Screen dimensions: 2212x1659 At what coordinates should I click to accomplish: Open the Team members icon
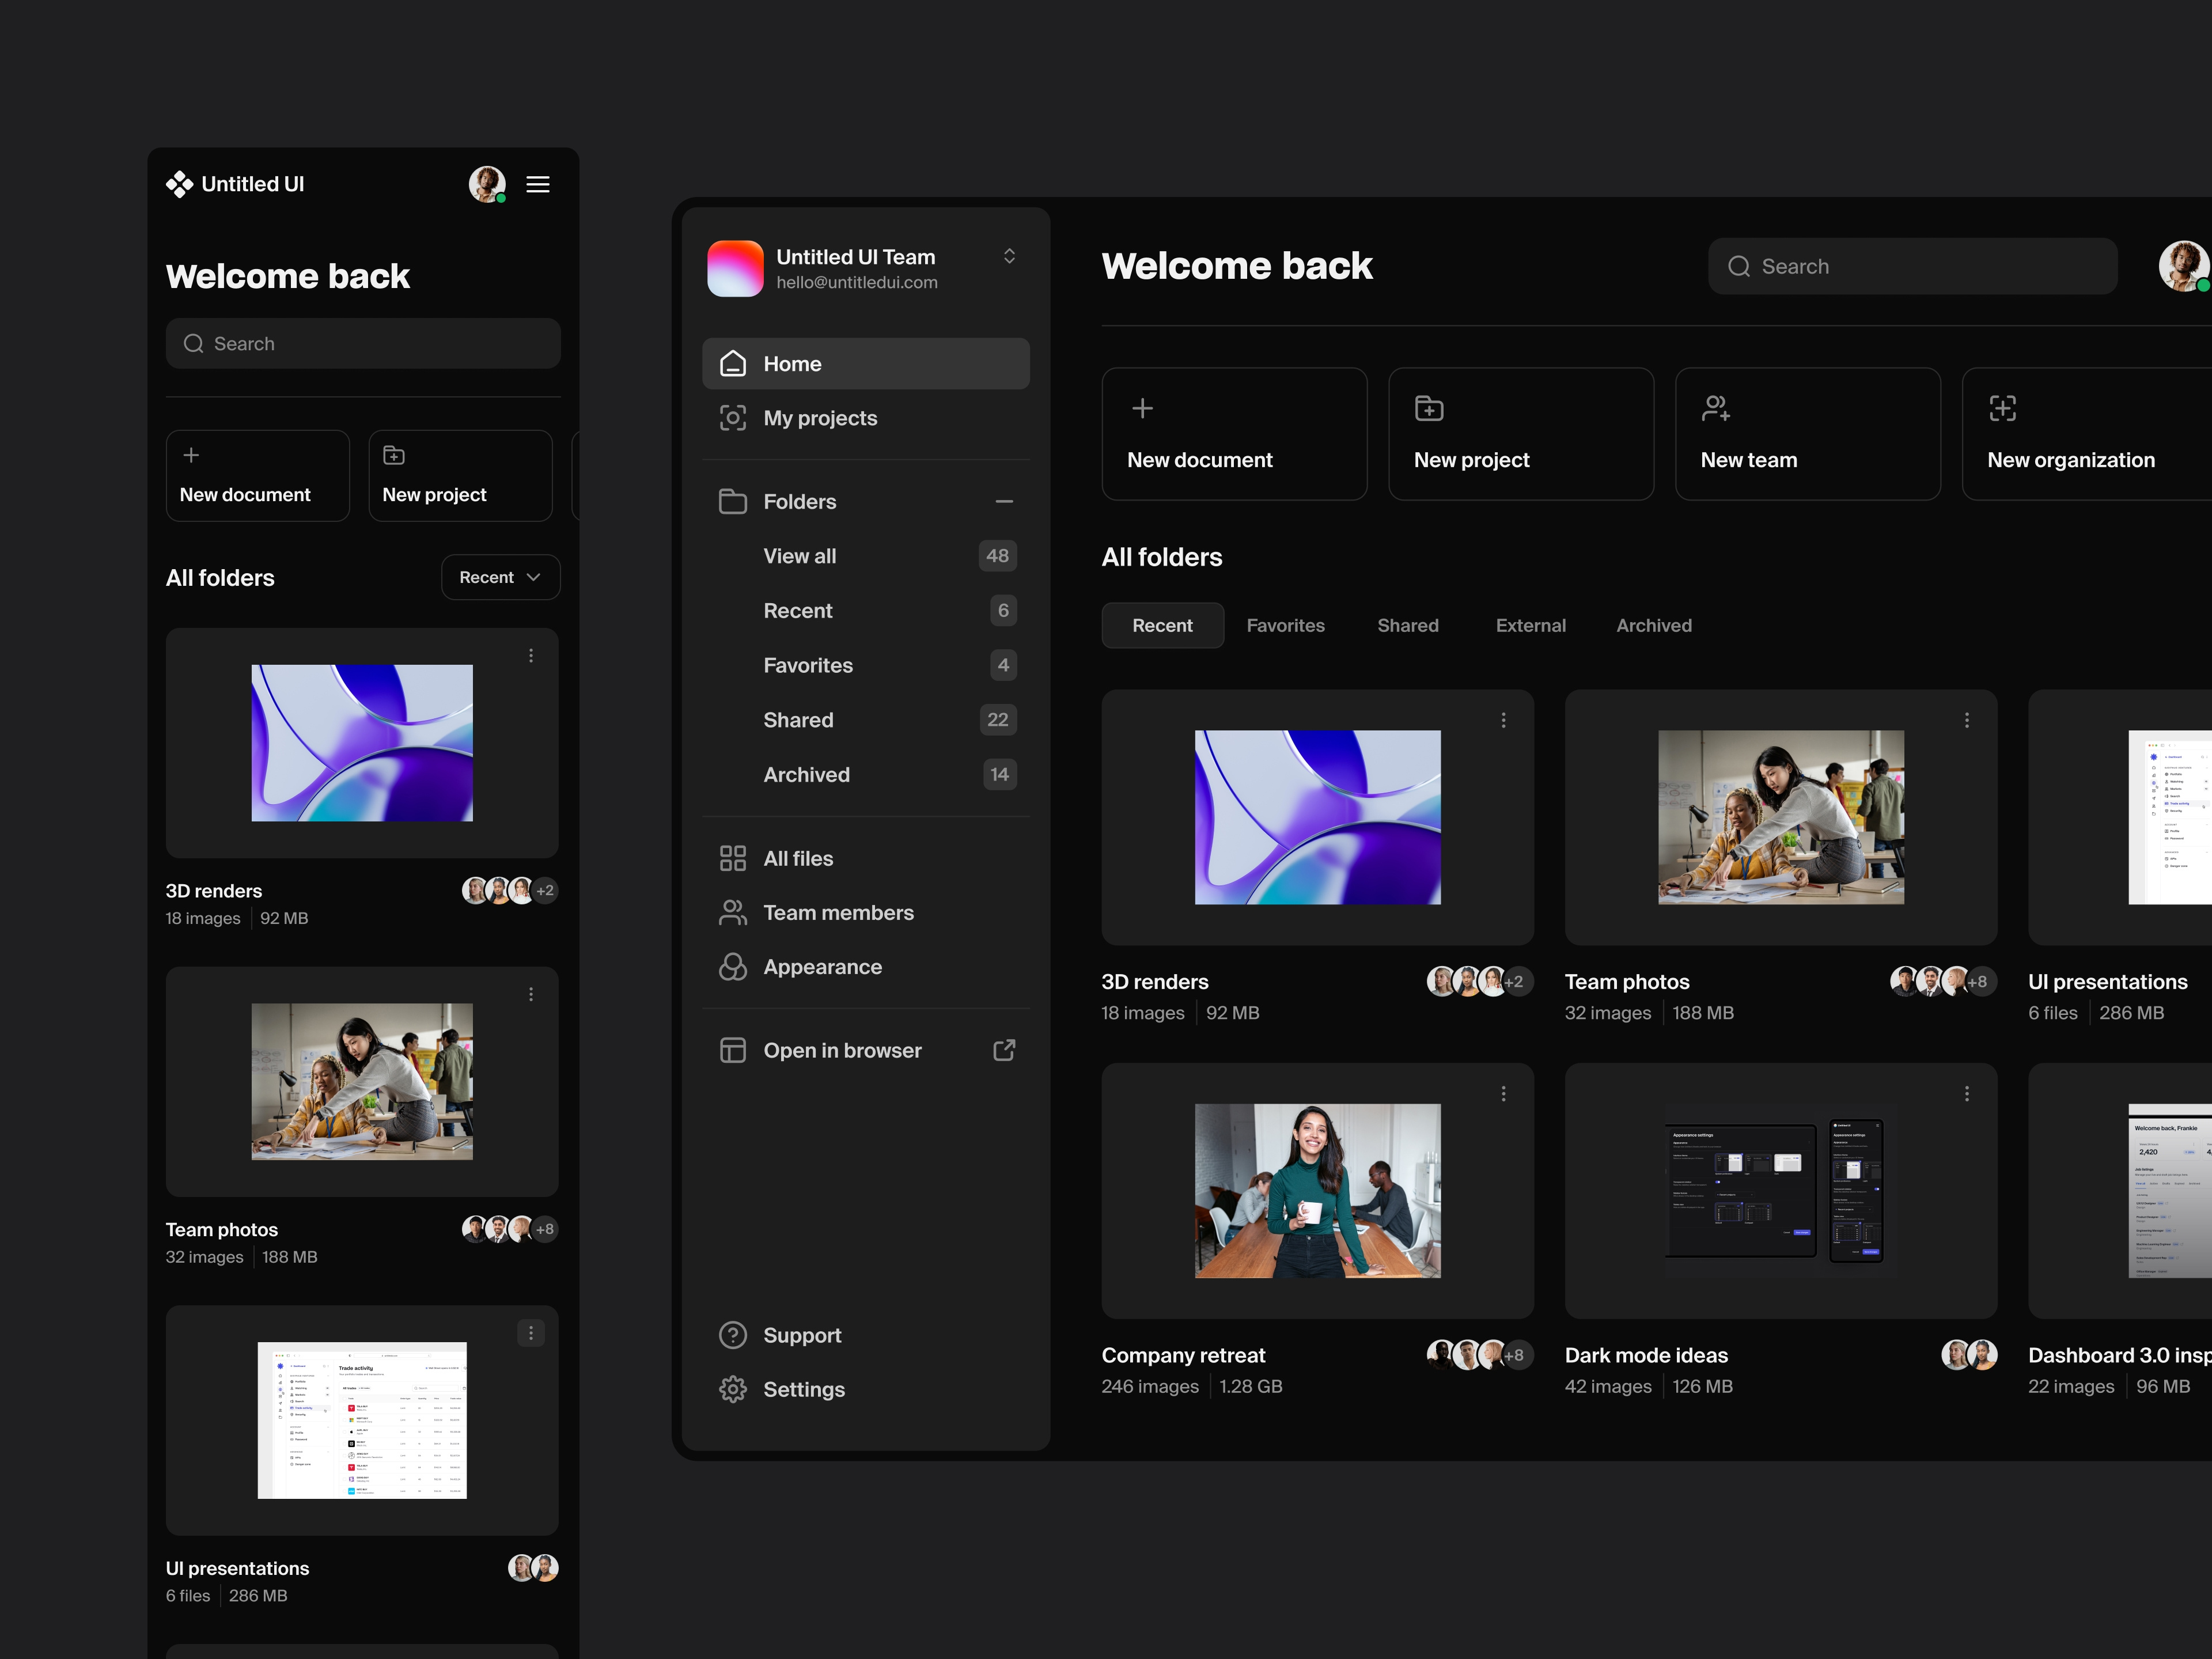point(733,912)
